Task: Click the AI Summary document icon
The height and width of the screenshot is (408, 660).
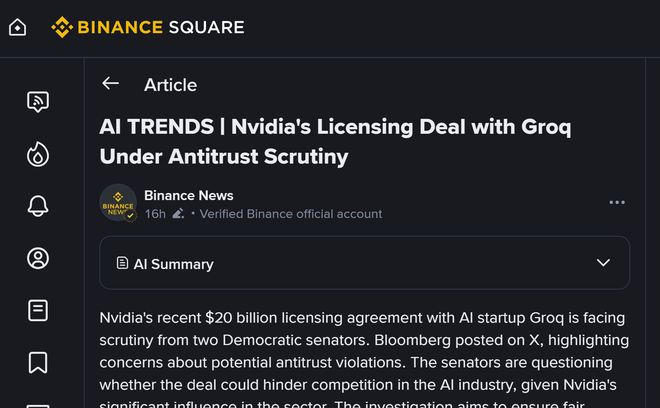Action: (122, 263)
